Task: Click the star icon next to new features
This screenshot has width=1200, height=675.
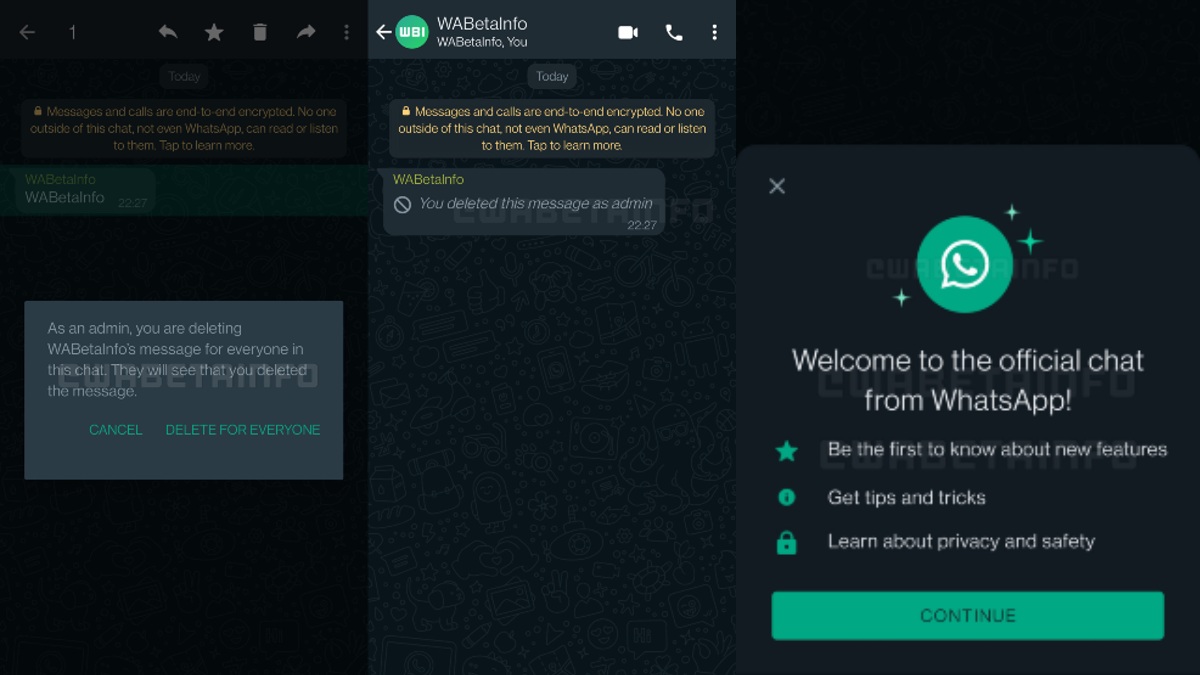Action: tap(787, 451)
